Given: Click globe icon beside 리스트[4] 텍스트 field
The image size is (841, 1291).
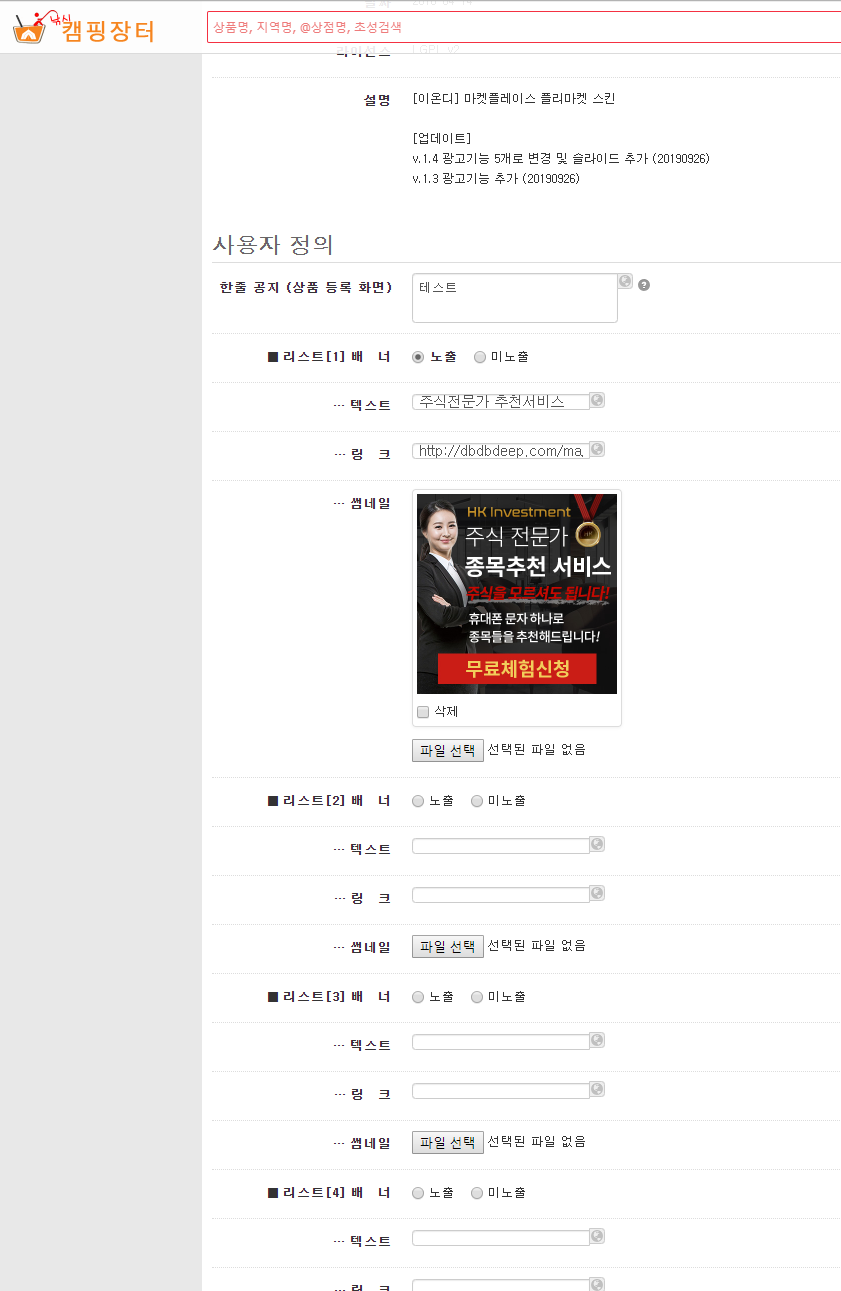Looking at the screenshot, I should pos(597,1236).
